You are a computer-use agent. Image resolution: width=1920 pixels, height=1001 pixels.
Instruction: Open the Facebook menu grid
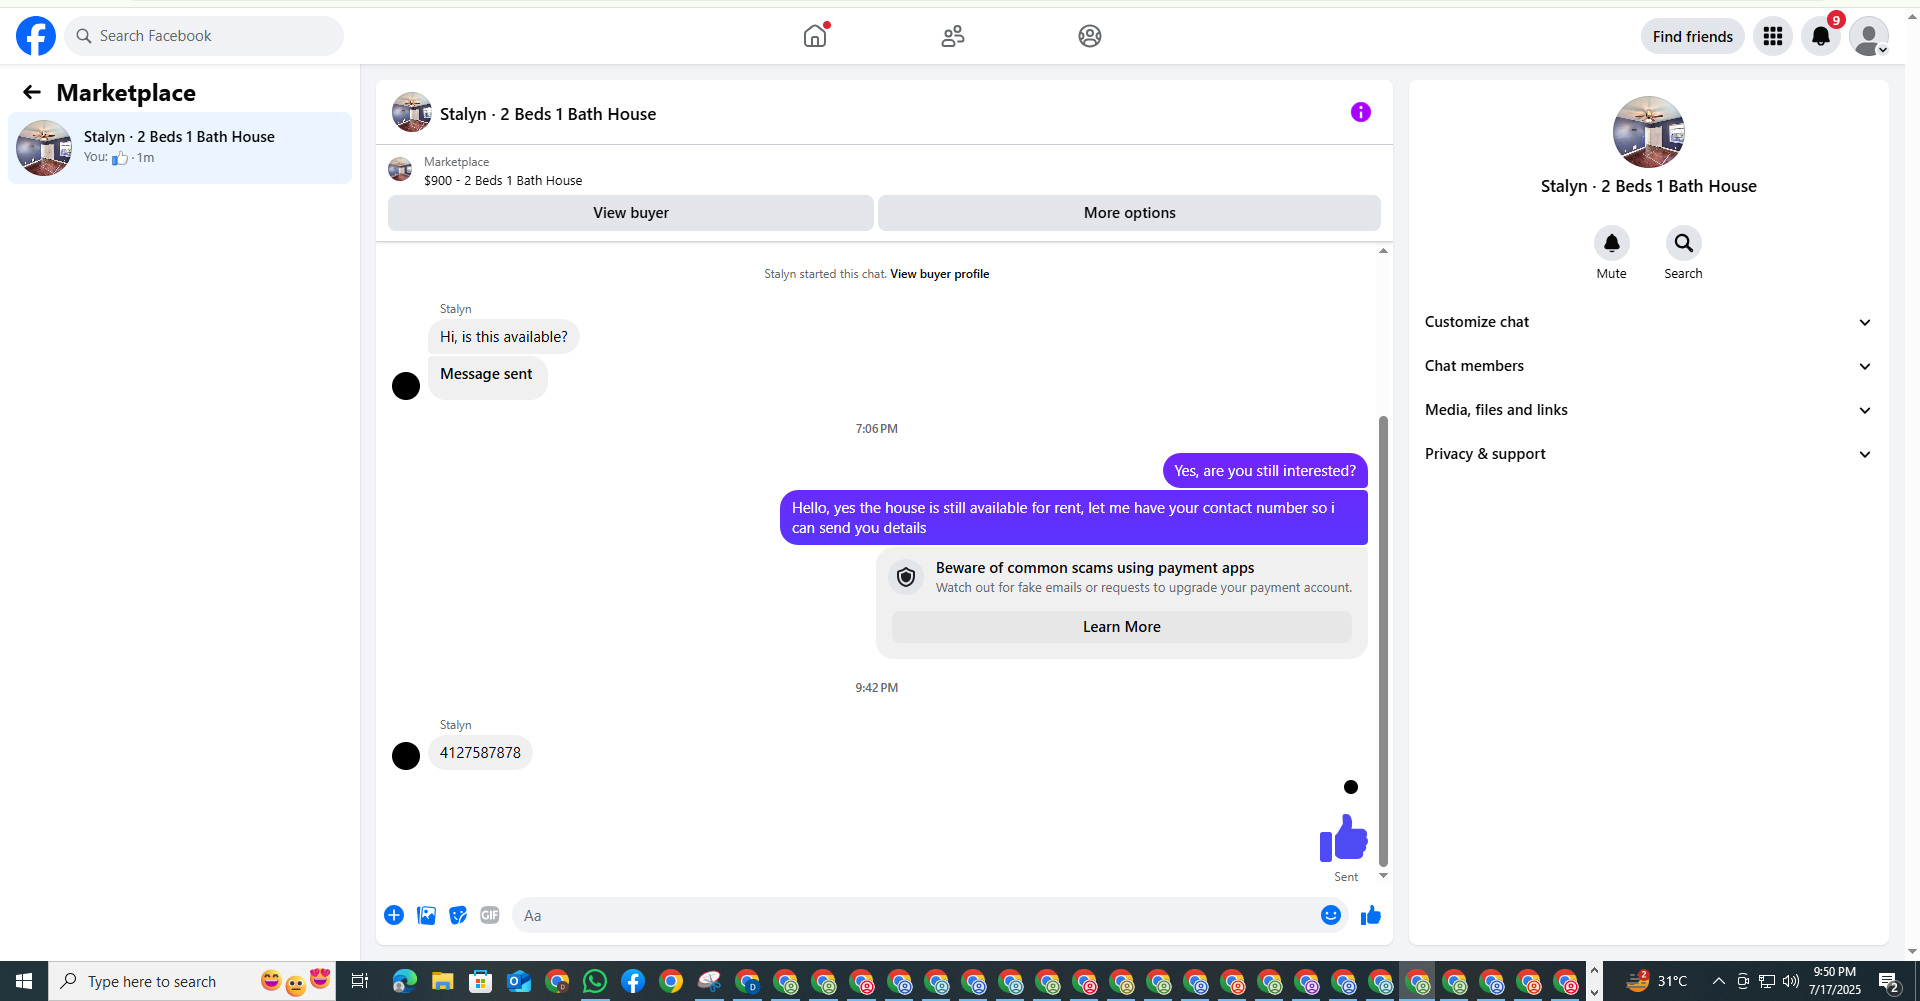click(1773, 36)
